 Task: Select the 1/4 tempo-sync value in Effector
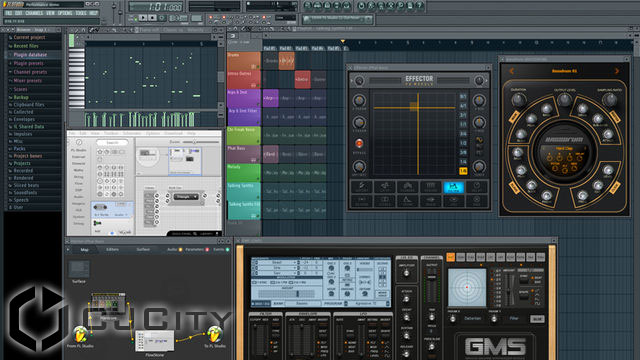(463, 162)
